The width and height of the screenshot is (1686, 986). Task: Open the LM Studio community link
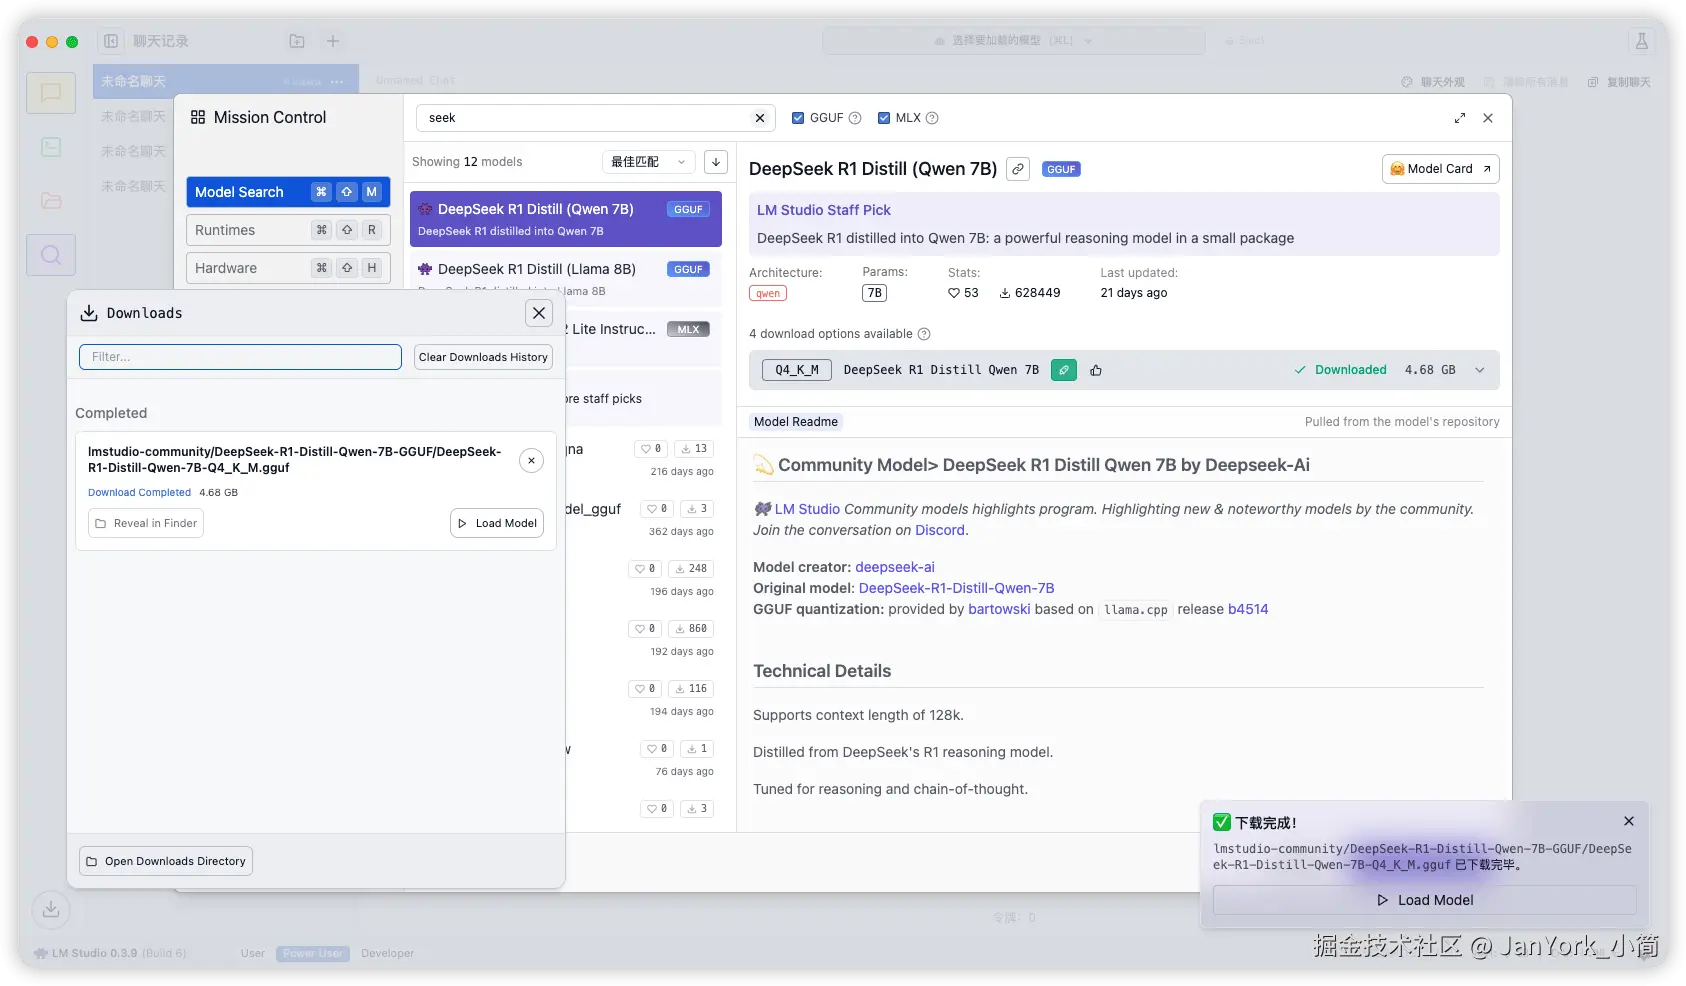(x=807, y=509)
